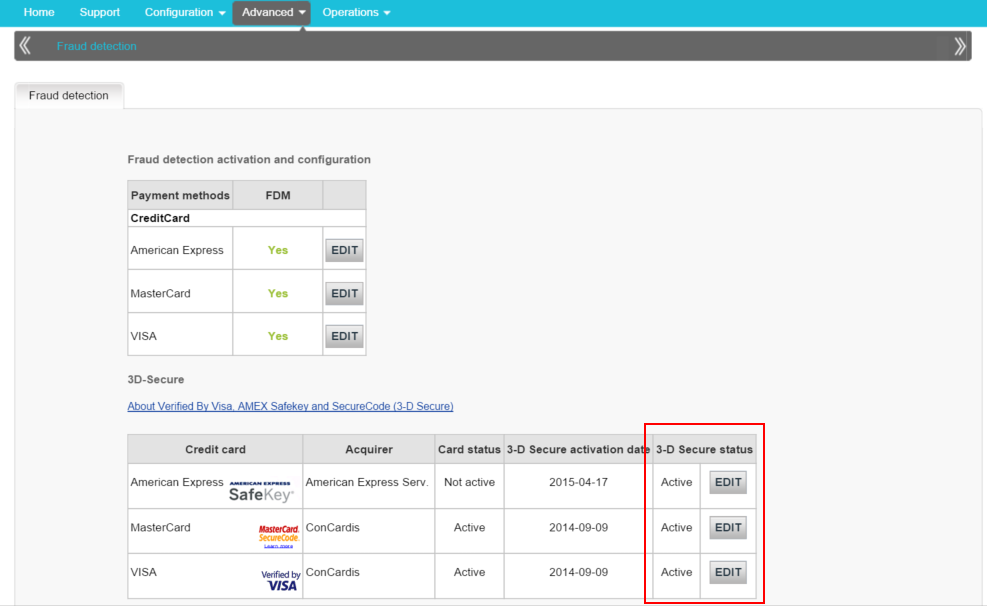Edit FDM settings for VISA
The image size is (987, 606).
[x=344, y=337]
